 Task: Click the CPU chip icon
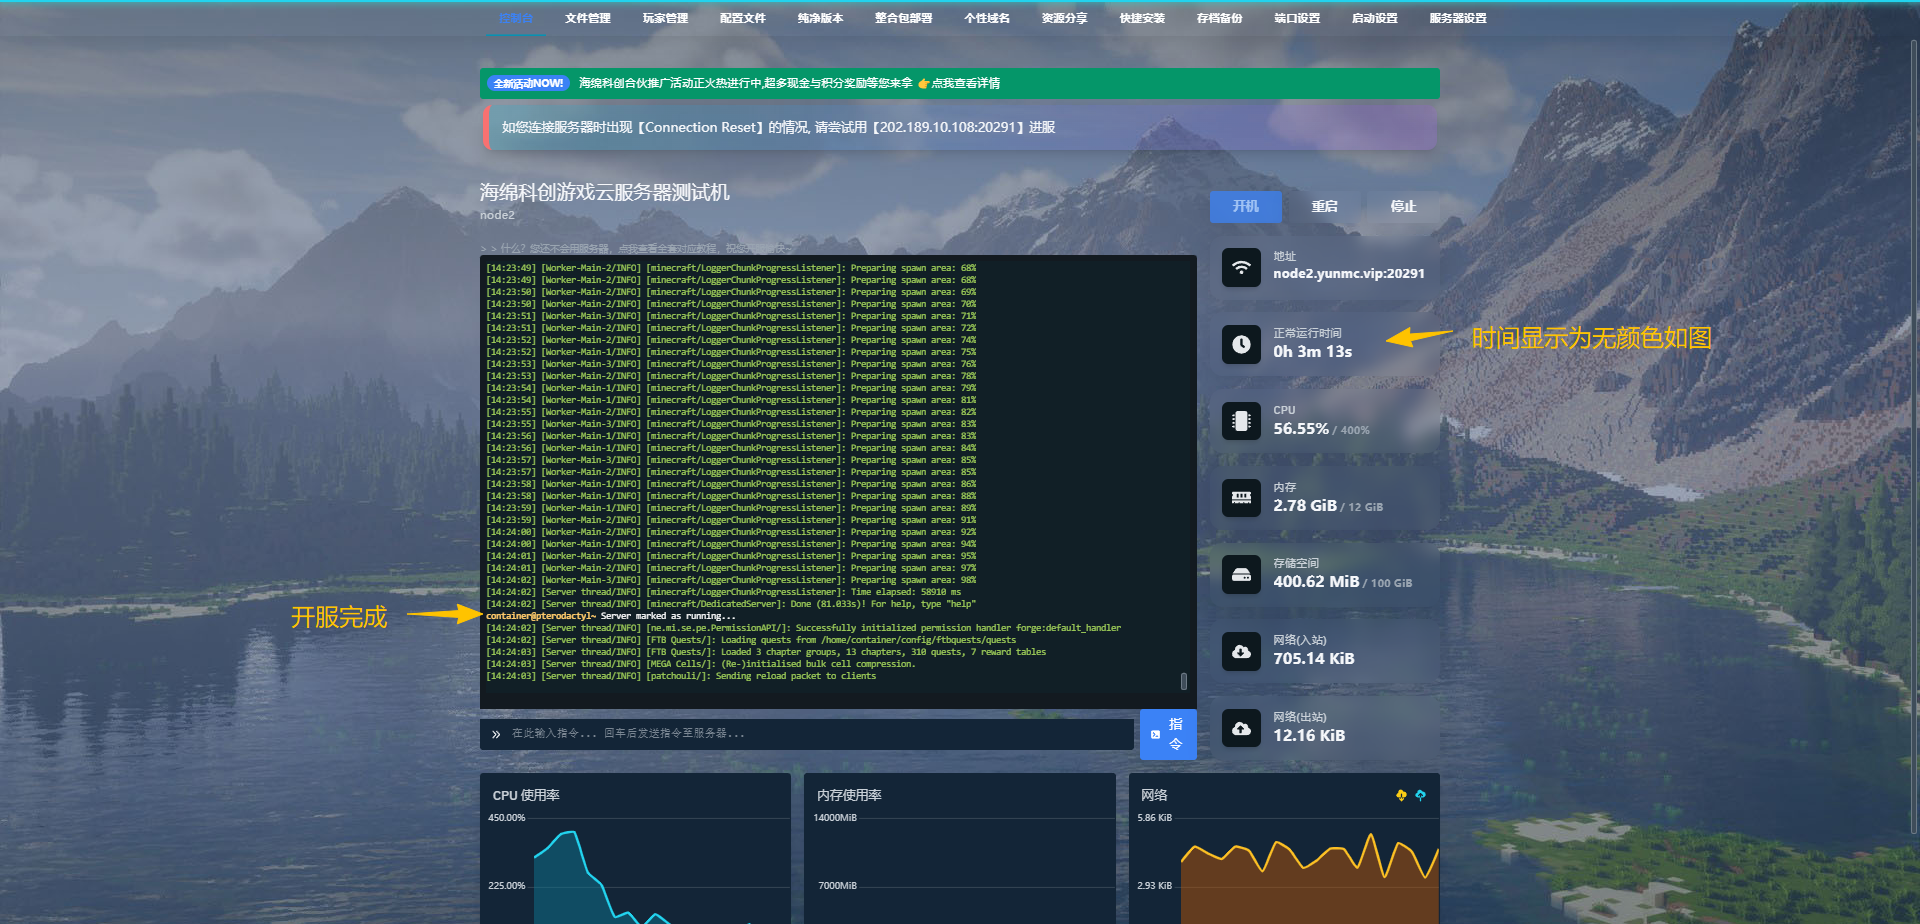click(x=1241, y=421)
